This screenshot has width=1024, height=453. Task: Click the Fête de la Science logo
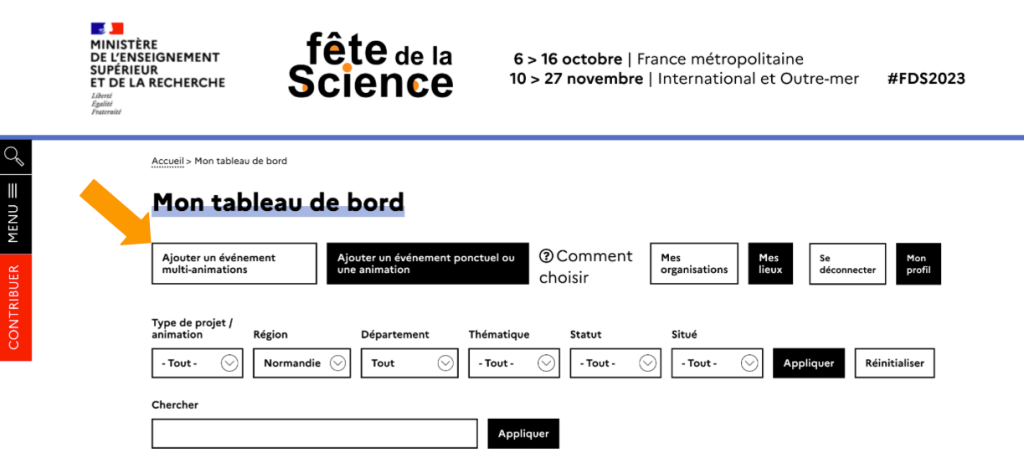click(x=370, y=64)
